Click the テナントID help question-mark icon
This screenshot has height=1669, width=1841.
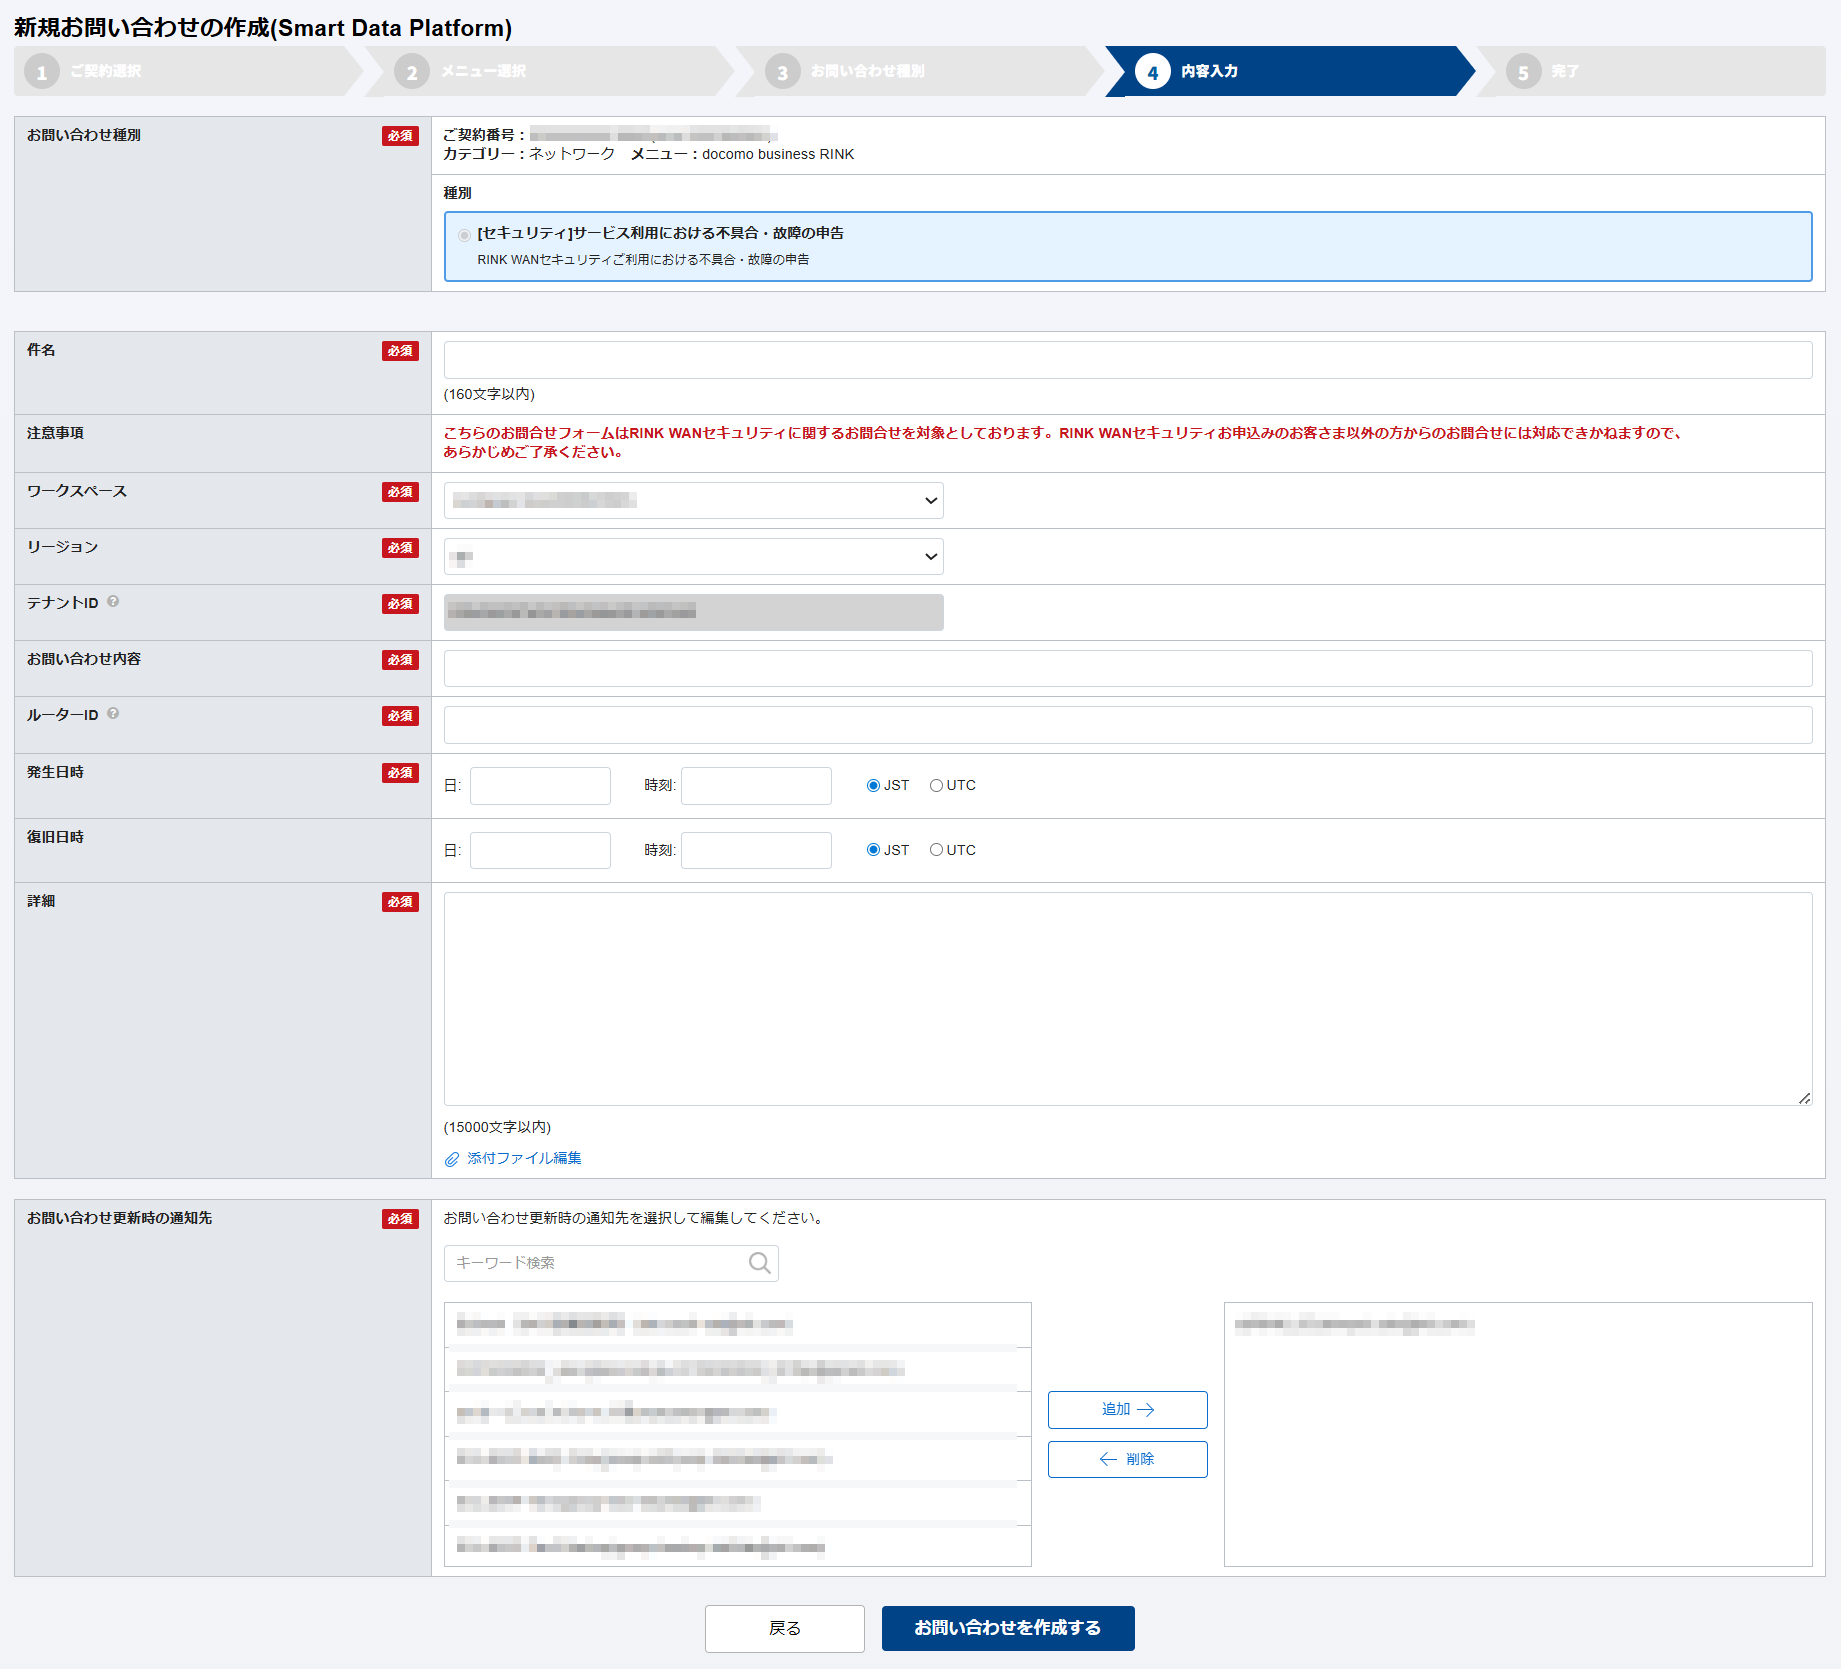point(113,602)
